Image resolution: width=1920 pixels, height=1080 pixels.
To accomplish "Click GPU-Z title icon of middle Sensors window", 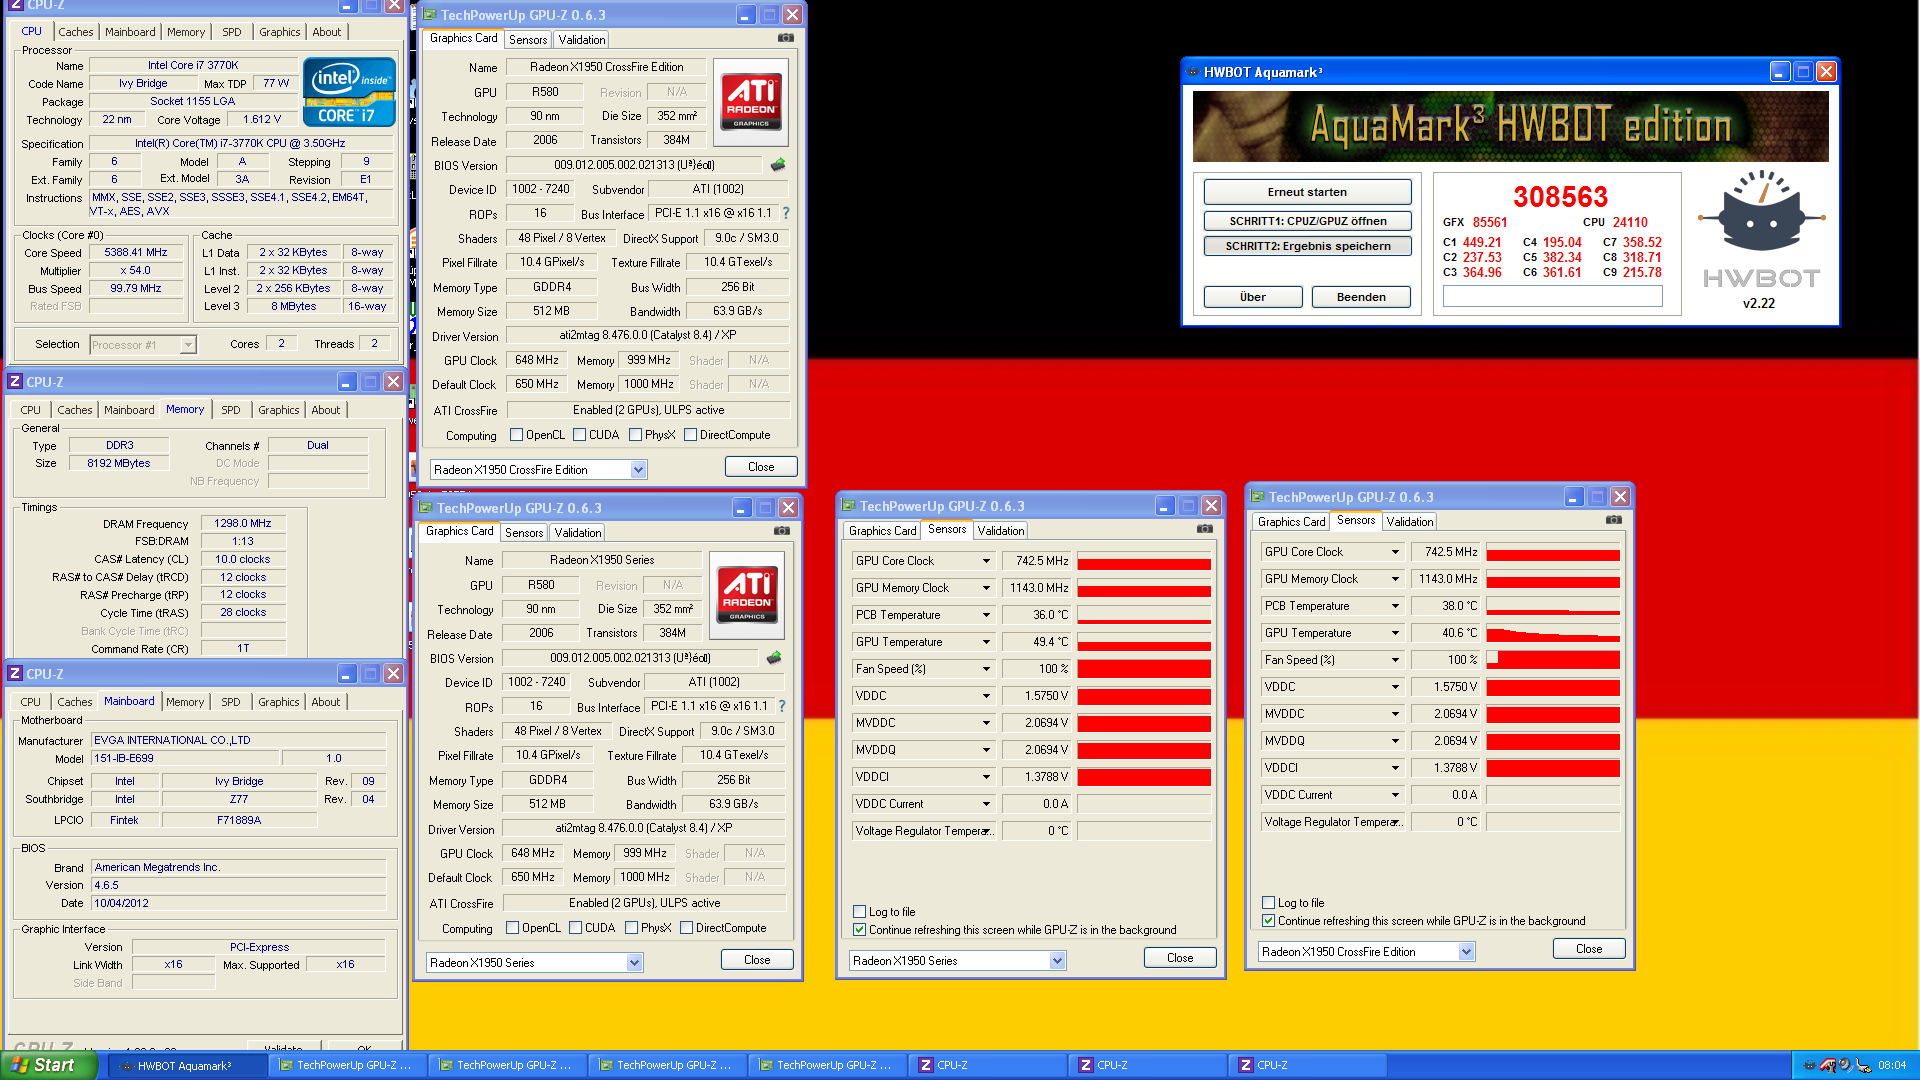I will (x=848, y=506).
